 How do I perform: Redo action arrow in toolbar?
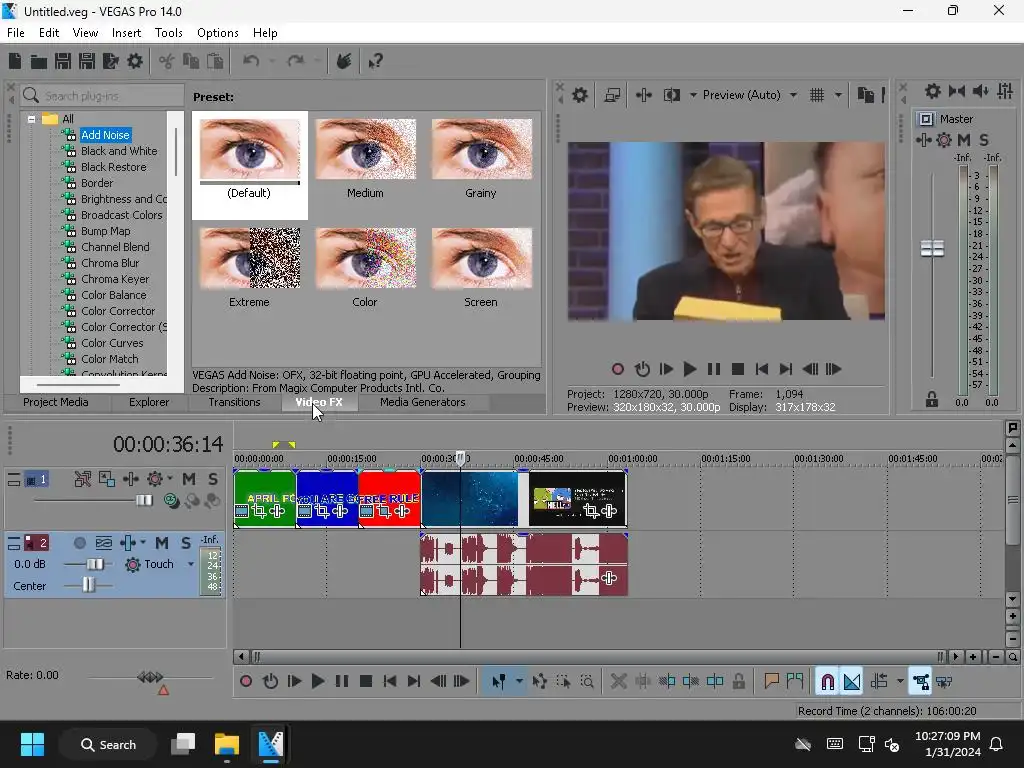296,61
